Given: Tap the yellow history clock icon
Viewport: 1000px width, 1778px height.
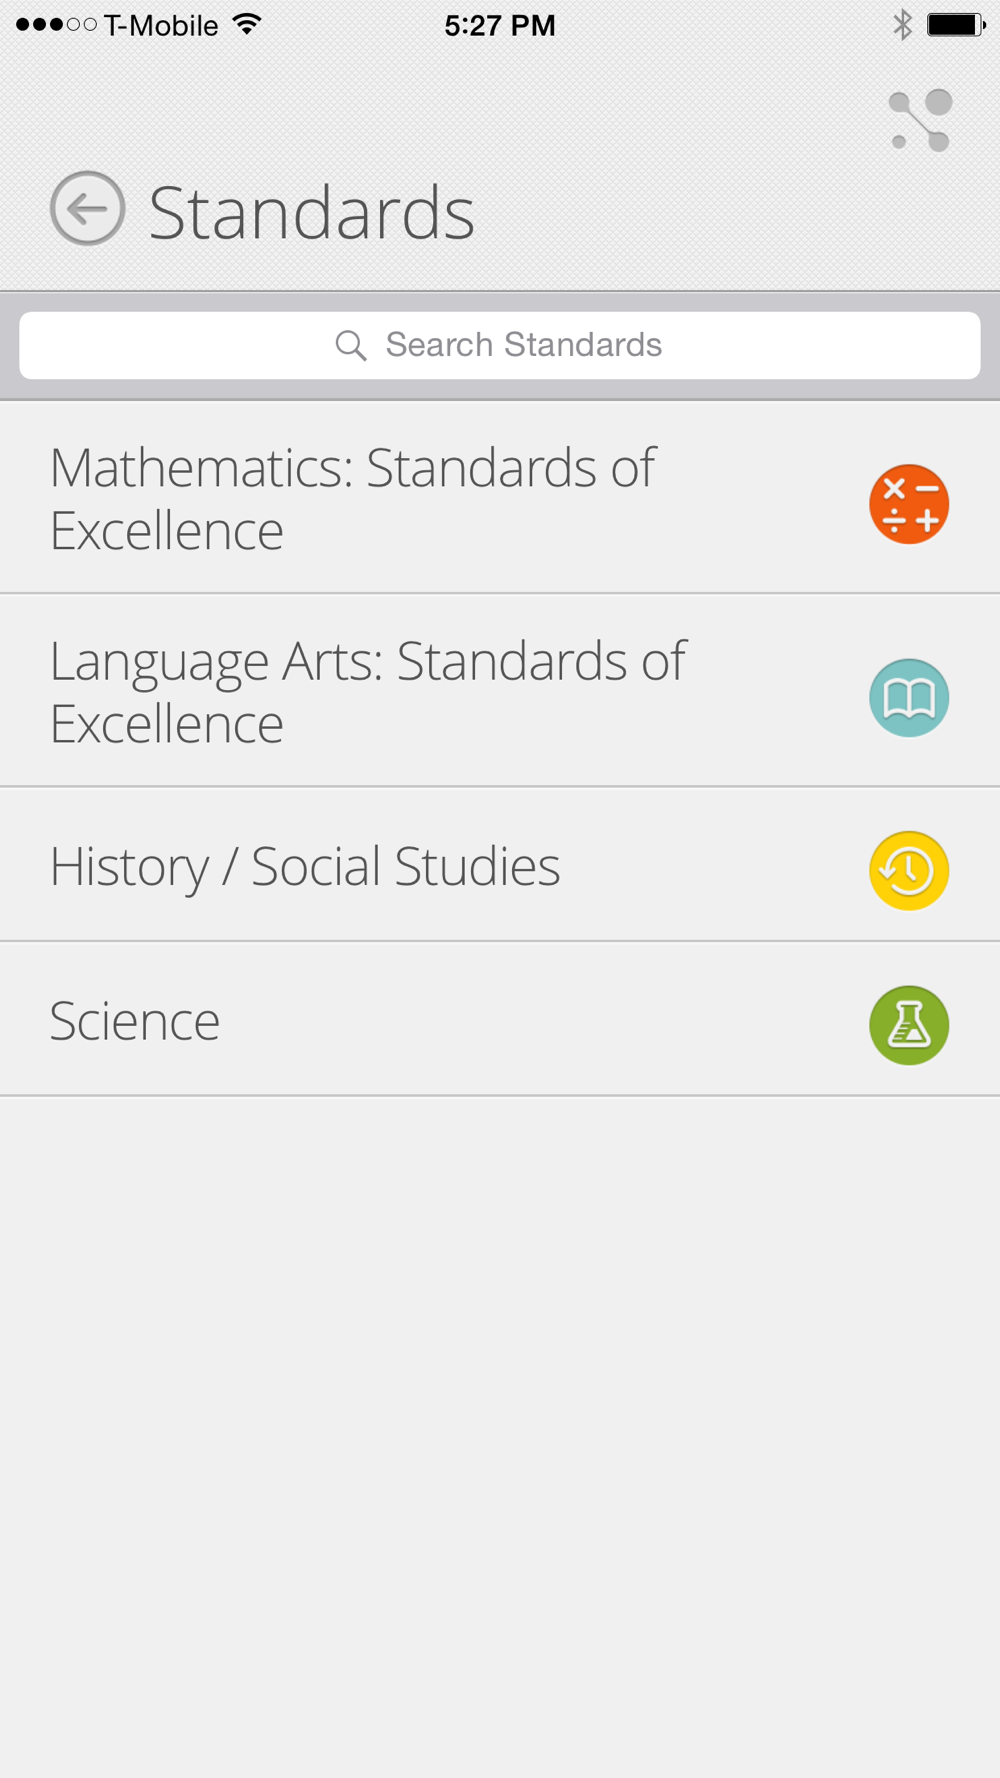Looking at the screenshot, I should (x=909, y=871).
